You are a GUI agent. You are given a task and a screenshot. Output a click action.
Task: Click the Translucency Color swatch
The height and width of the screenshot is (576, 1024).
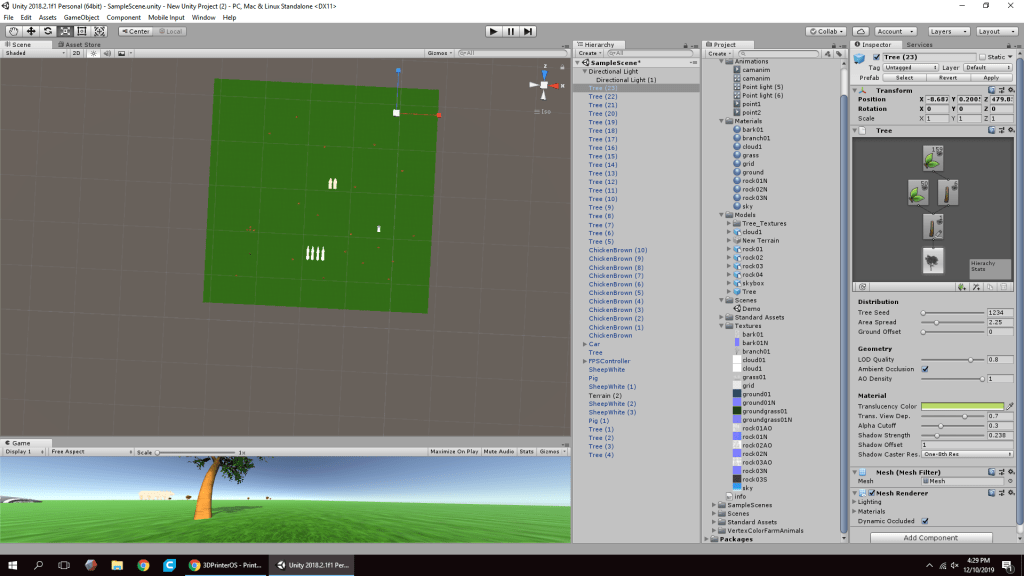coord(962,406)
